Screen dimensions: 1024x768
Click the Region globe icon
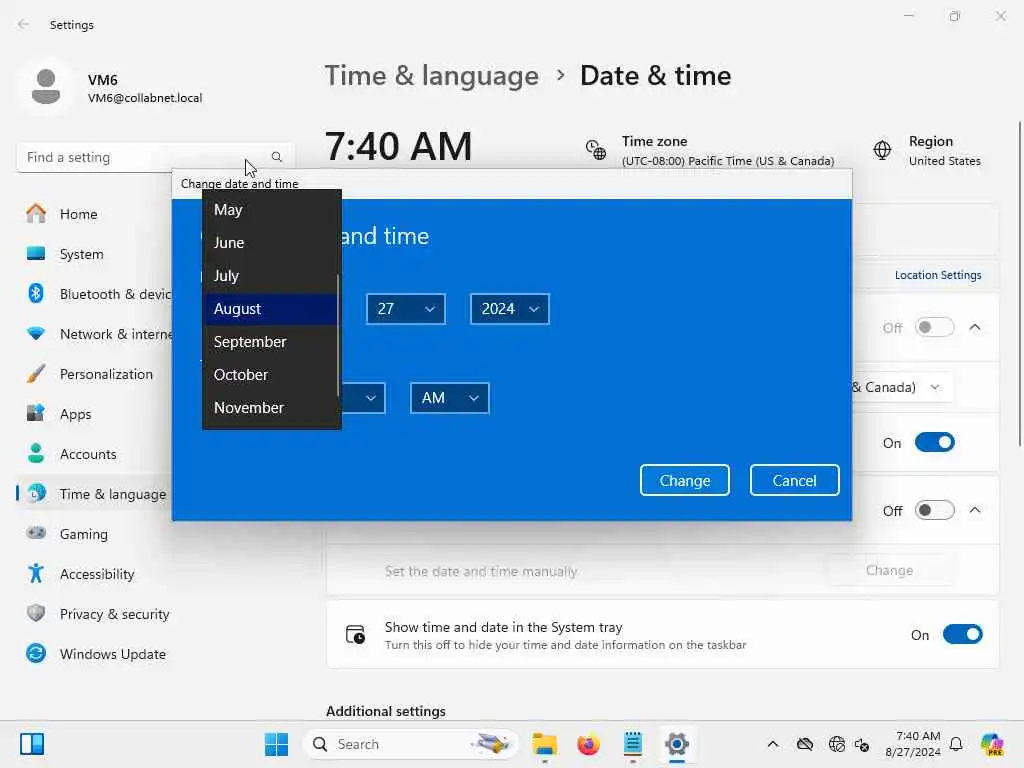pos(882,150)
